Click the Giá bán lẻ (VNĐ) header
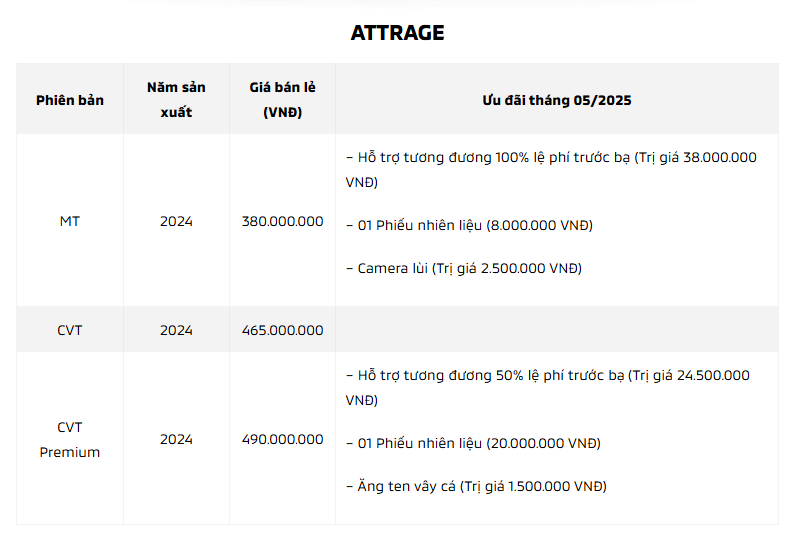Screen dimensions: 792x533 282,100
